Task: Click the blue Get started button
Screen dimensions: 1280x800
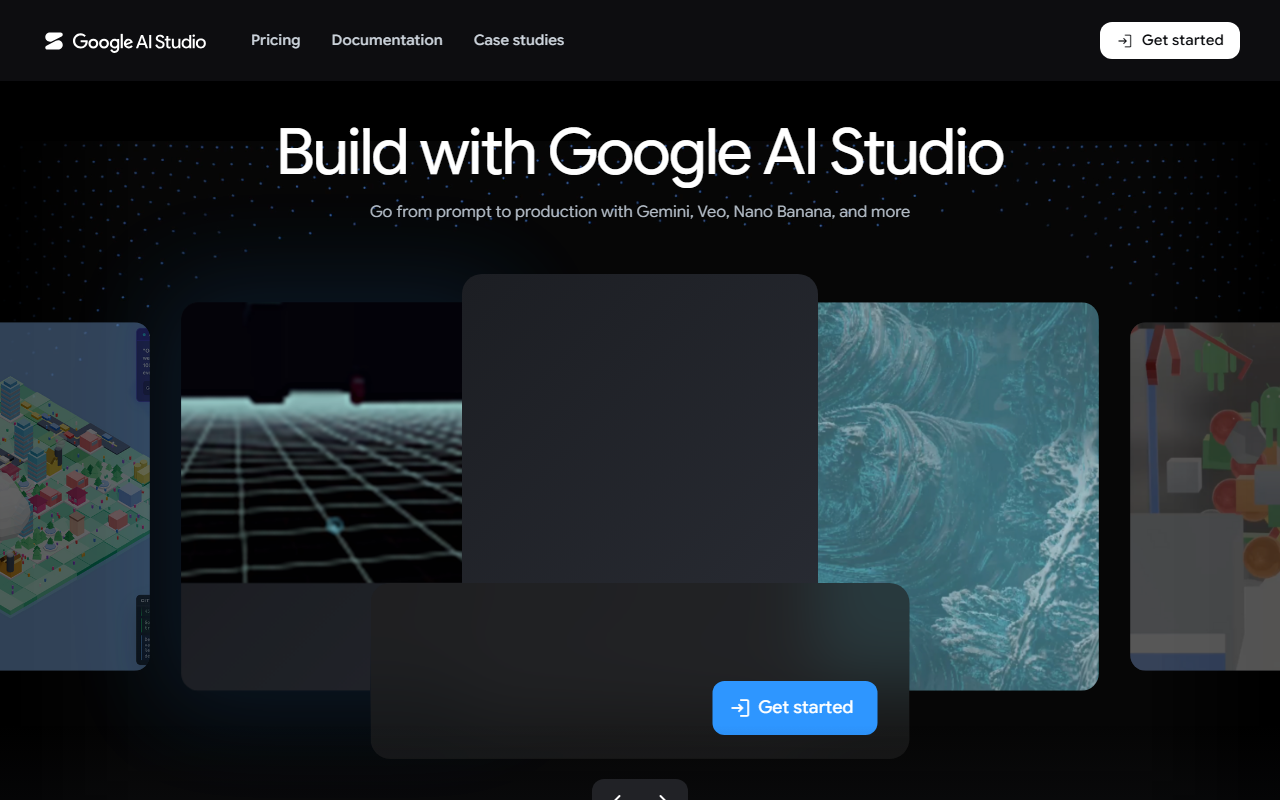Action: [x=795, y=708]
